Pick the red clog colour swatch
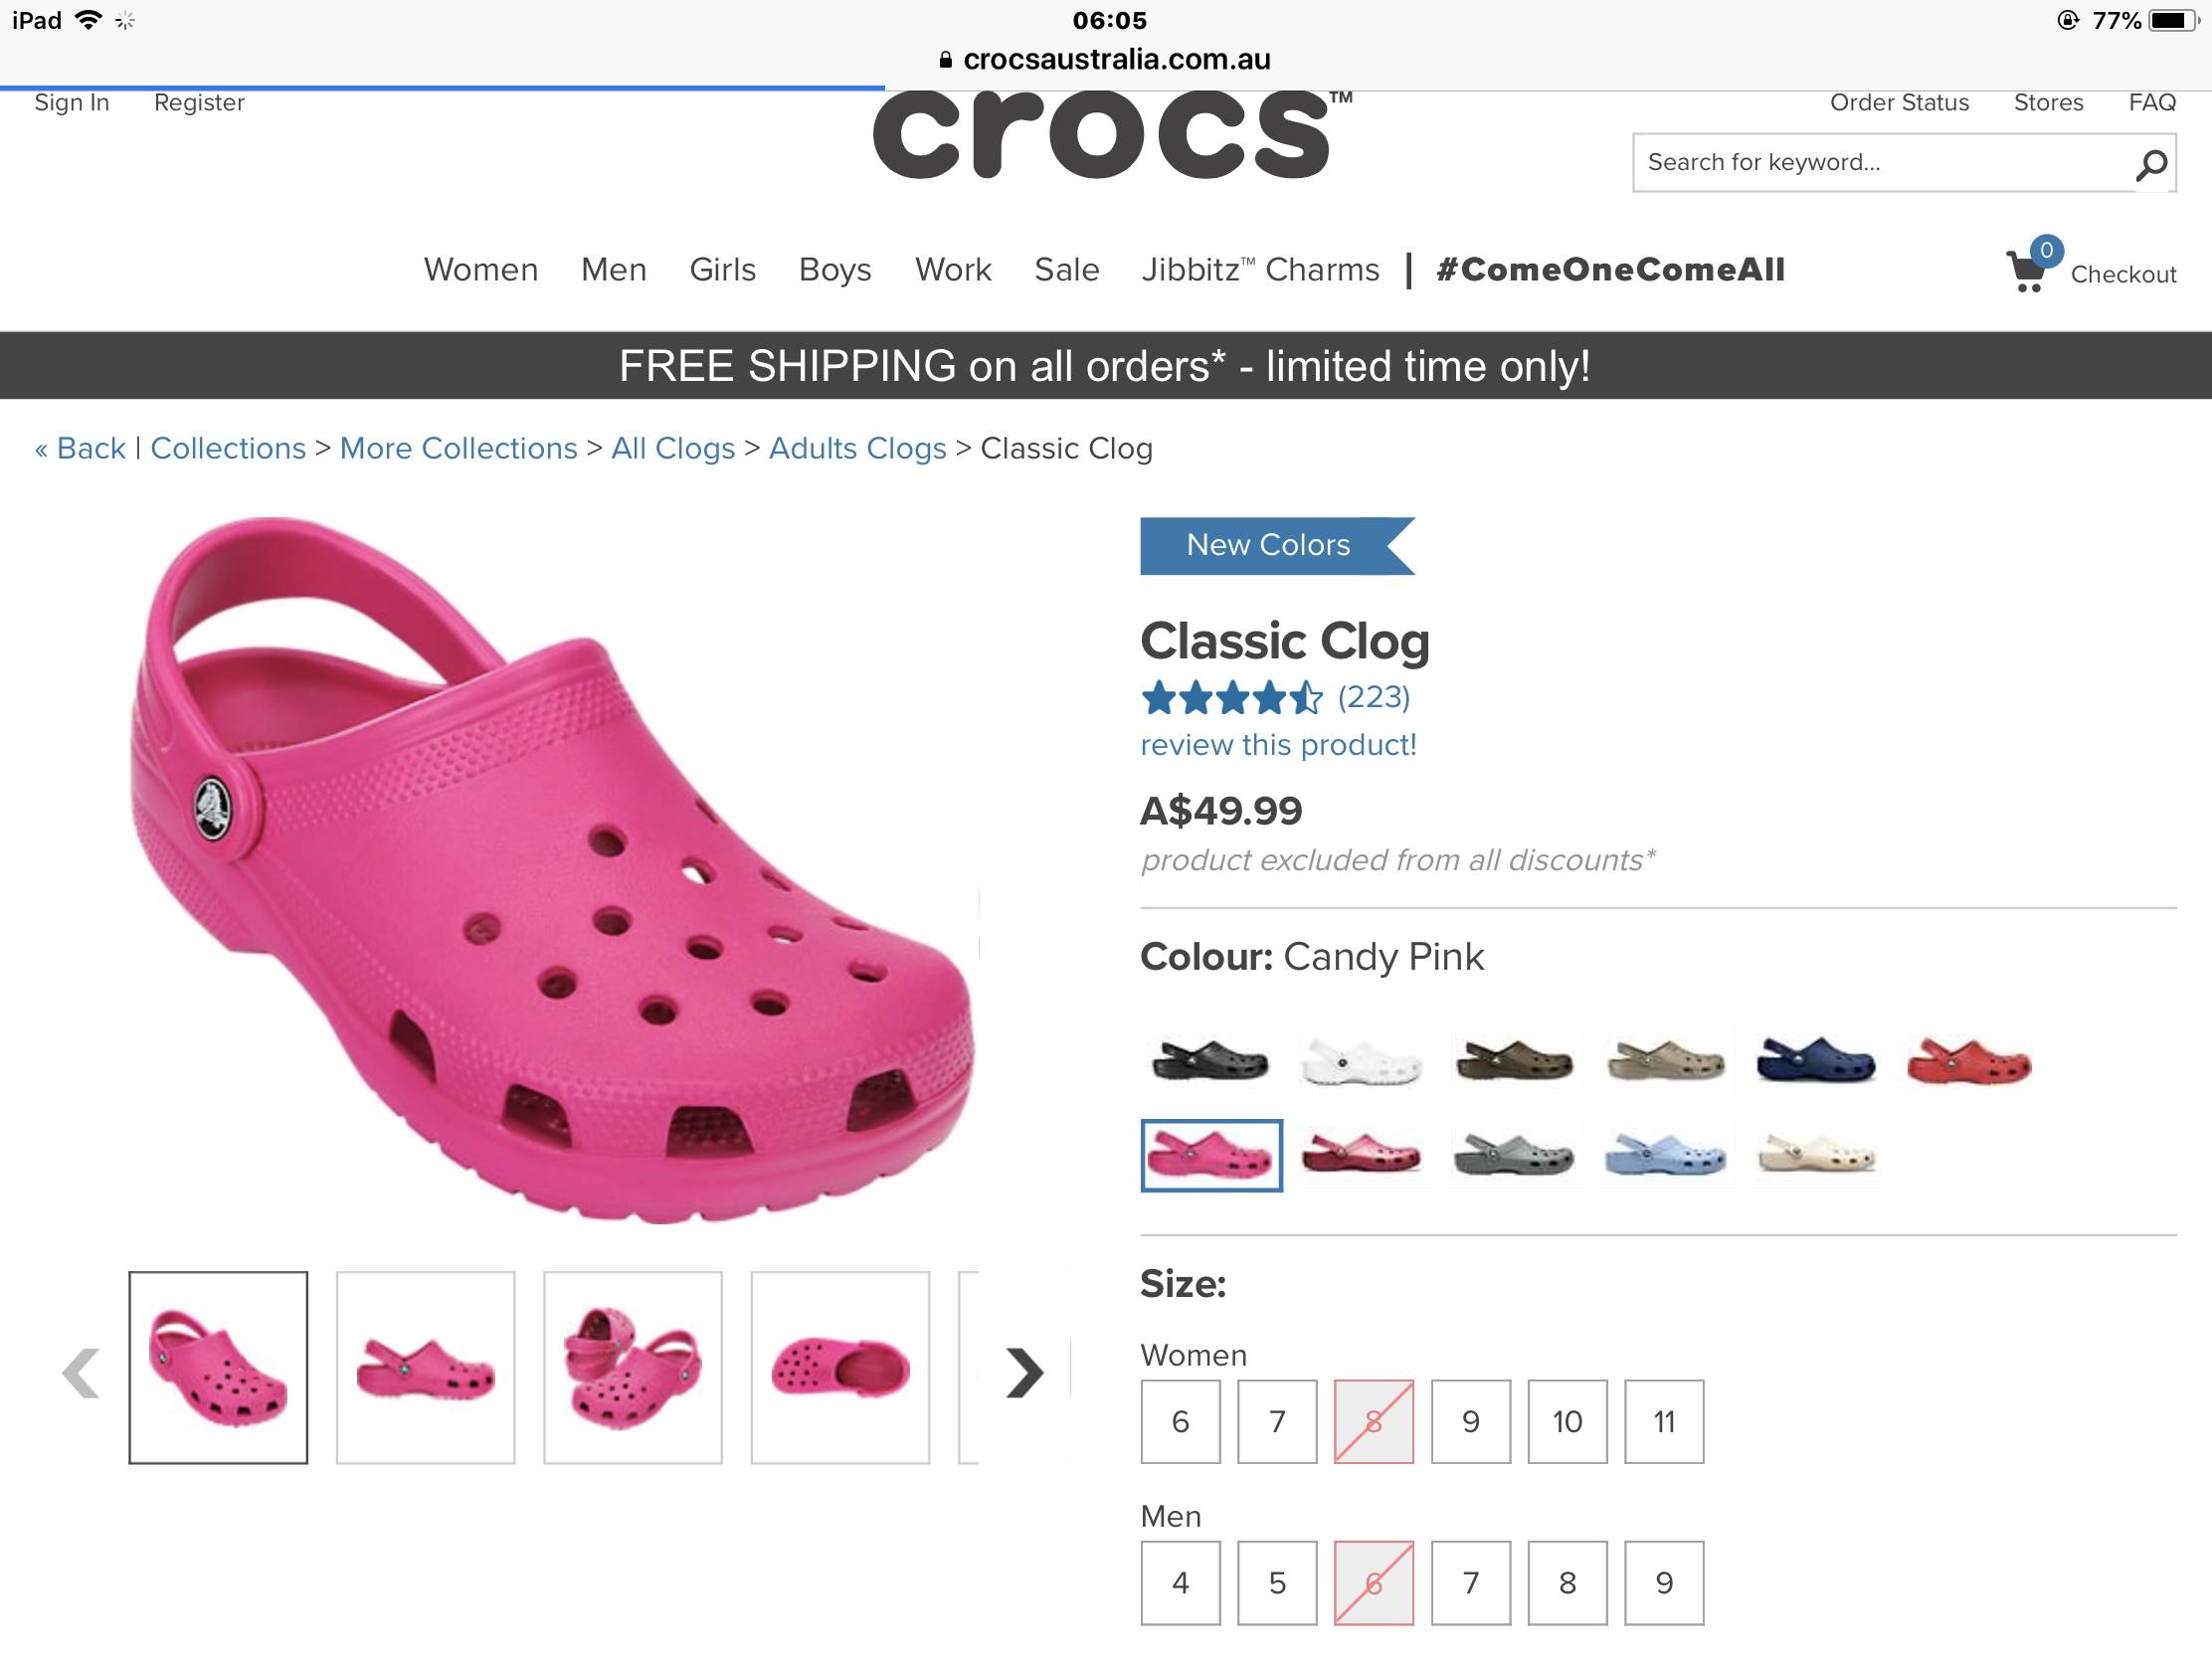This screenshot has width=2212, height=1659. [1968, 1061]
